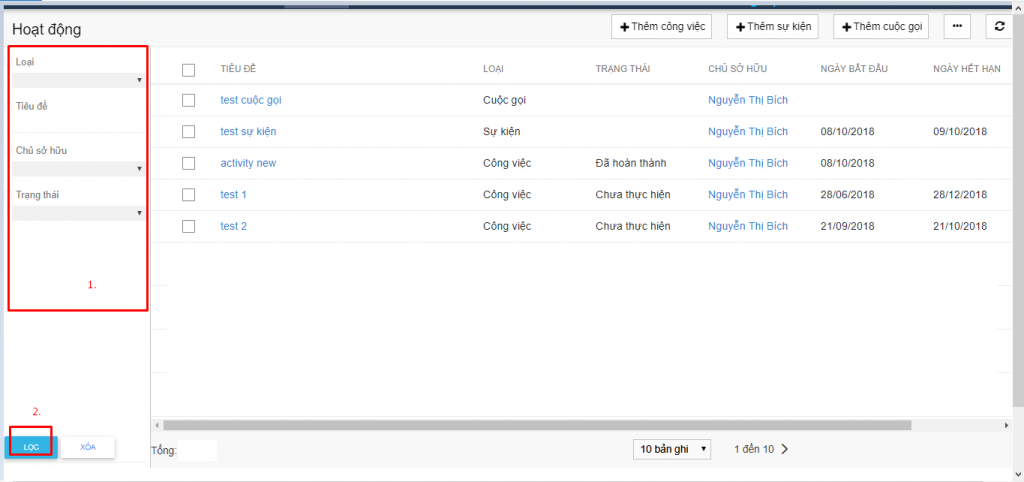The width and height of the screenshot is (1024, 482).
Task: Expand the Trạng thái filter dropdown
Action: click(78, 212)
